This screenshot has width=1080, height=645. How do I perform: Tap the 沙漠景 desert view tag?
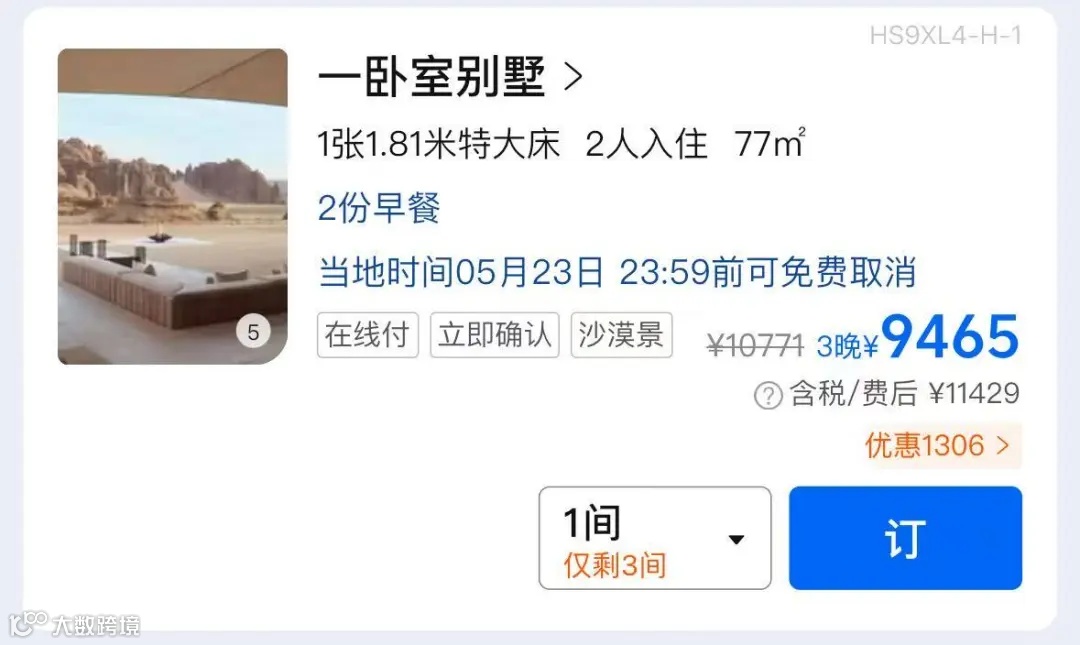[x=621, y=335]
